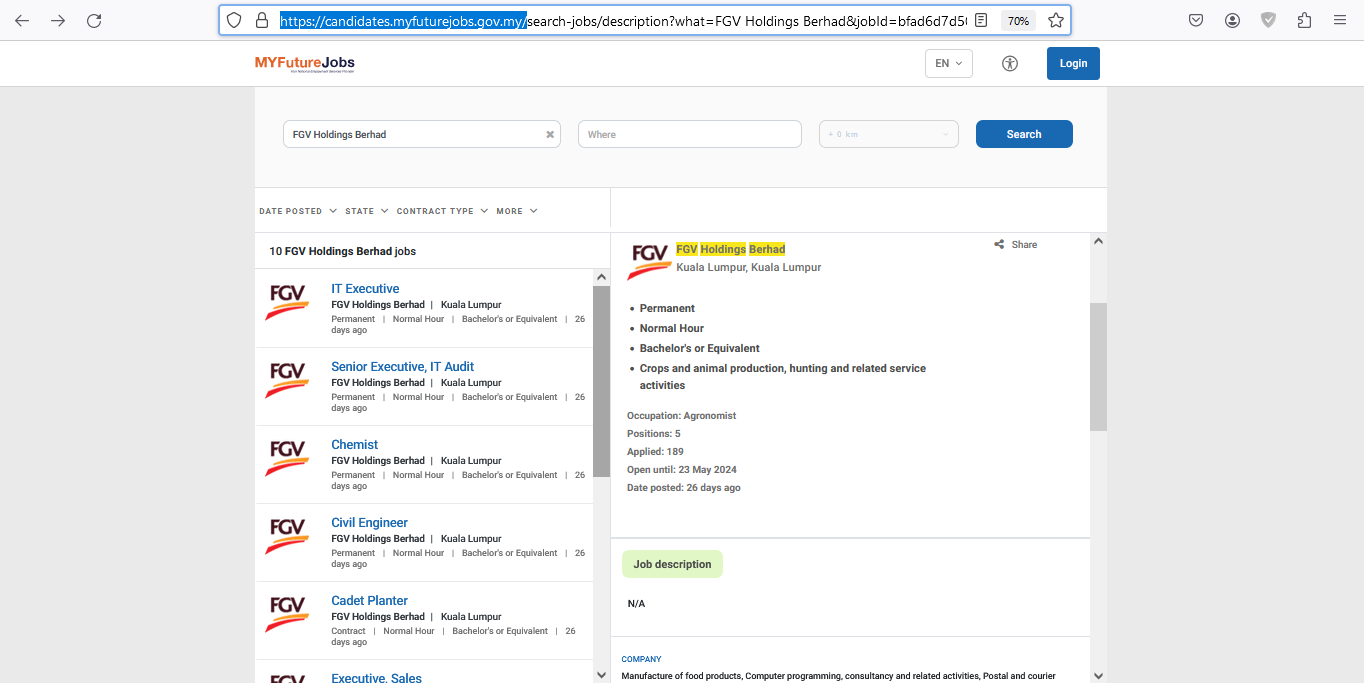
Task: Click the '10 FGV Holdings Berhad jobs' count
Action: [x=342, y=251]
